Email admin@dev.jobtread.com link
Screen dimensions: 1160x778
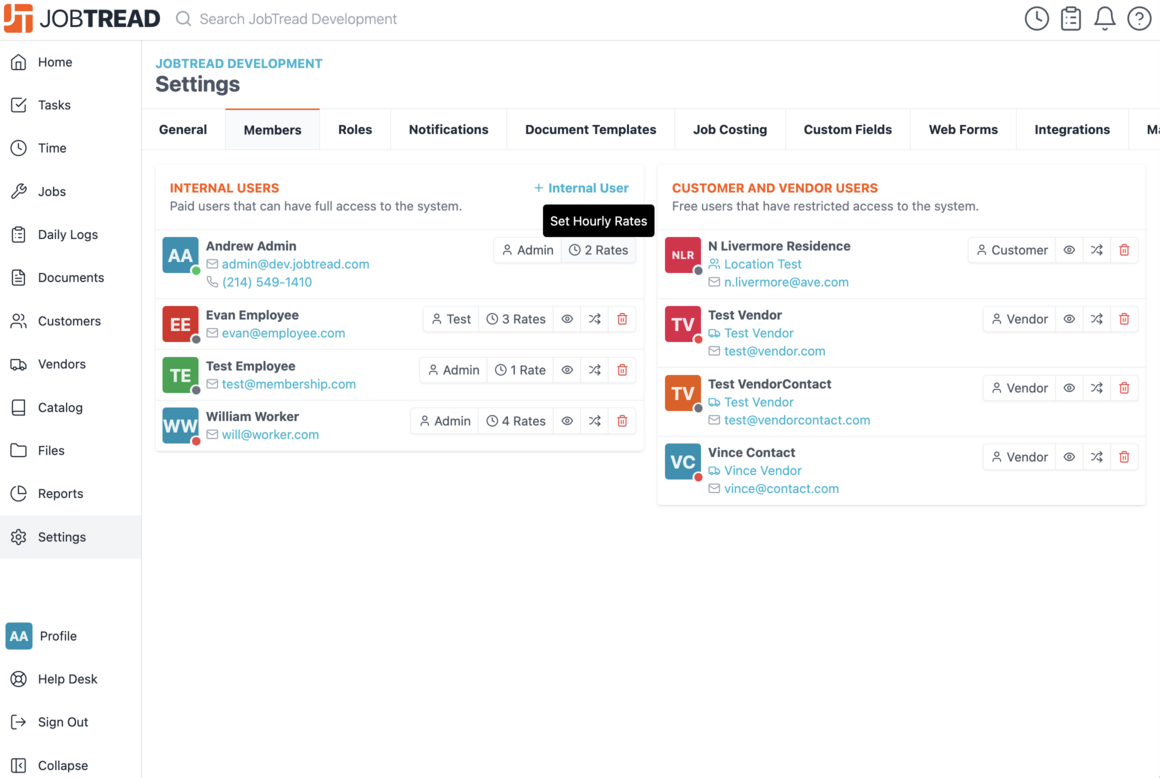tap(295, 264)
